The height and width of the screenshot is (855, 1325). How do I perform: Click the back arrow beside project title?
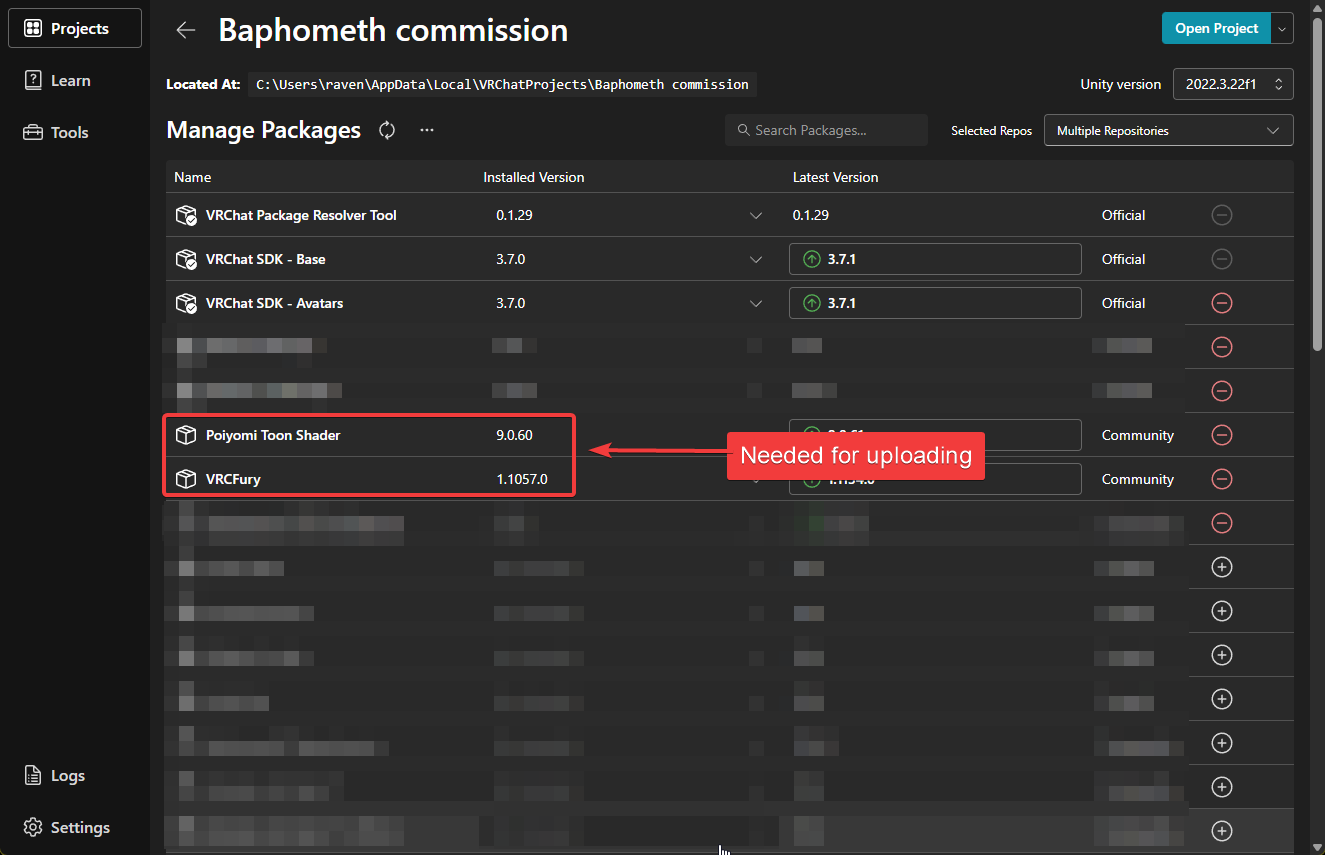click(186, 30)
